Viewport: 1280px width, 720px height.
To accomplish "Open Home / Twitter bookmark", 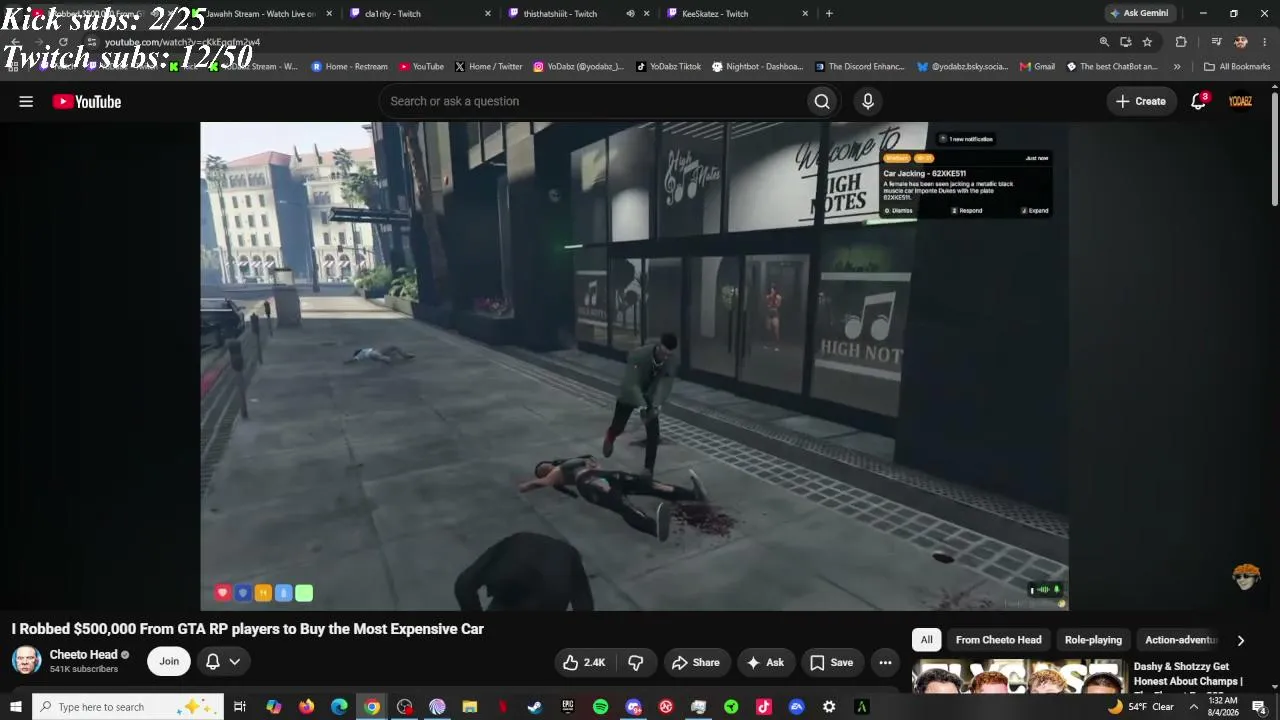I will coord(488,67).
